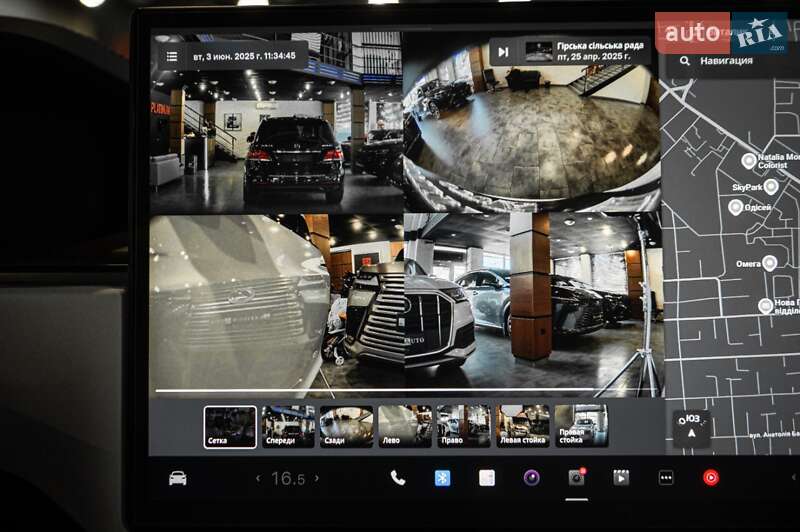This screenshot has height=532, width=800.
Task: Click the Навигация search field
Action: point(735,60)
